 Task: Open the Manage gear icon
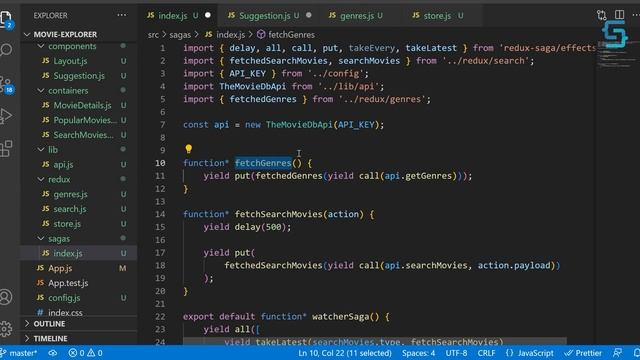6,329
